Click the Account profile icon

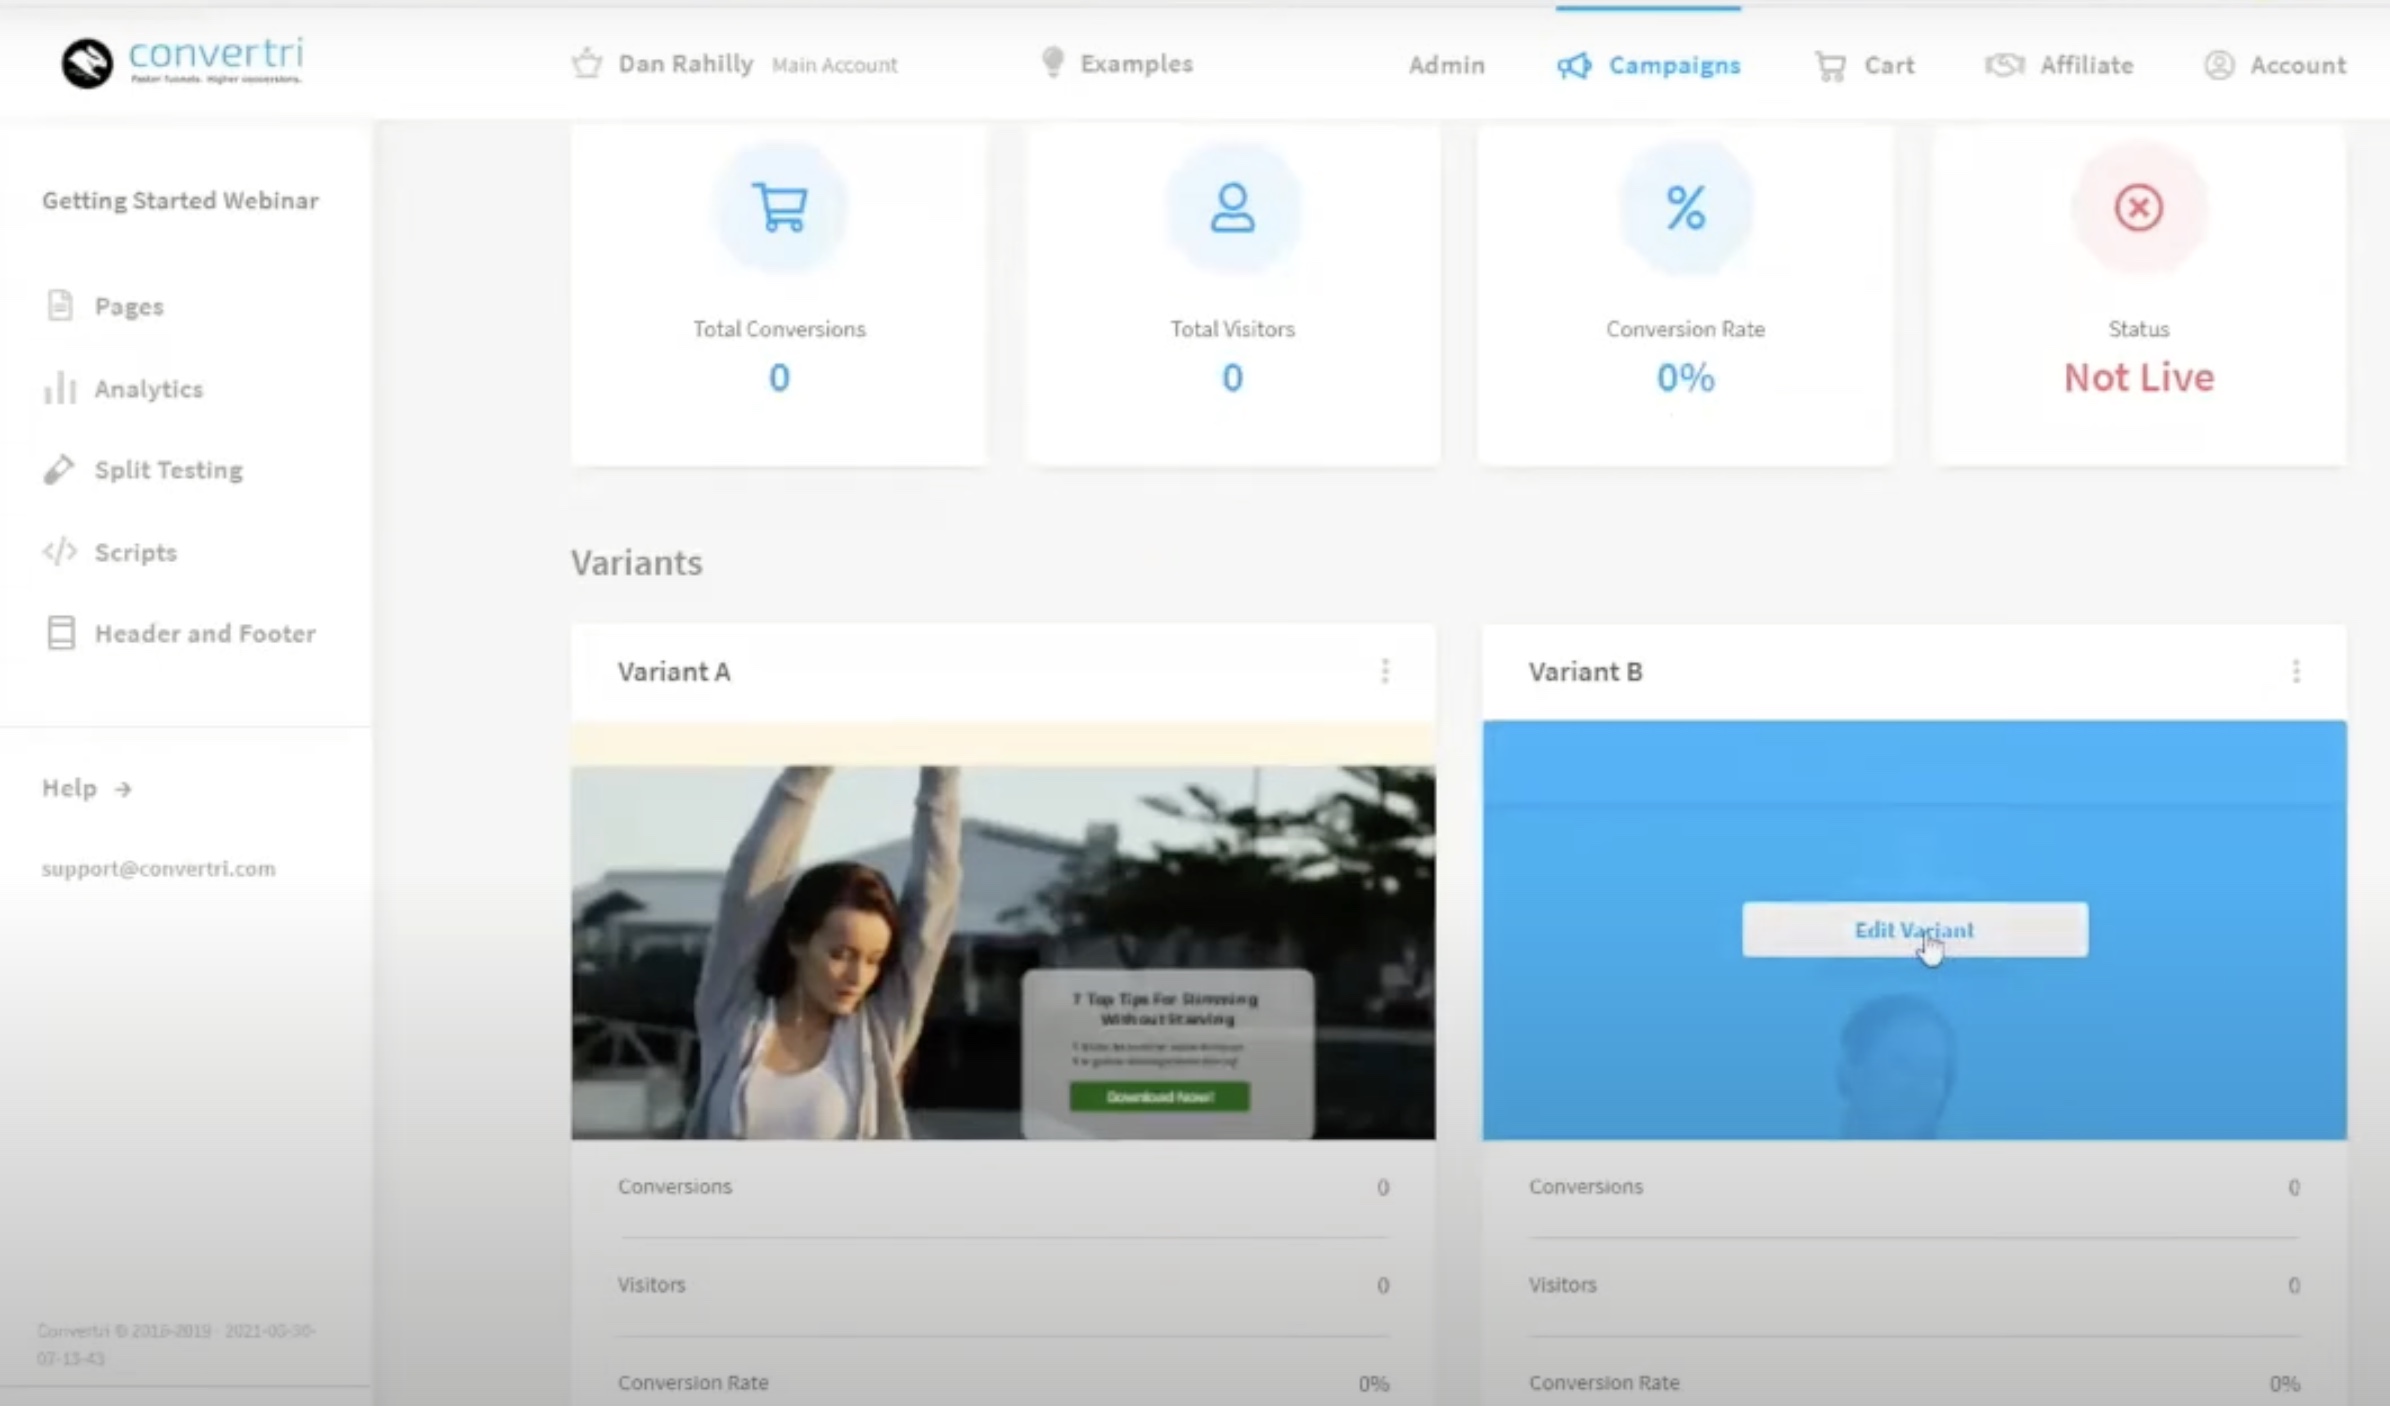point(2219,65)
